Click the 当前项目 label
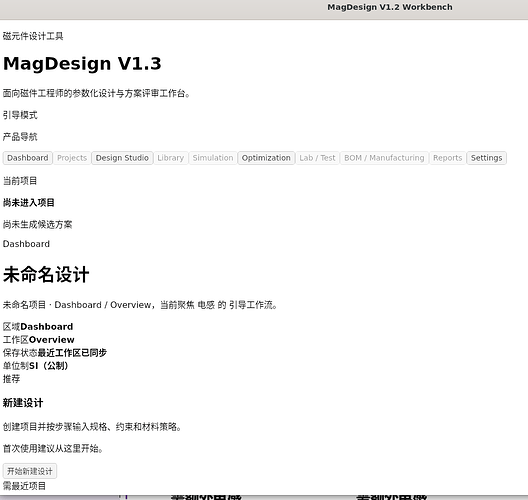 click(20, 181)
